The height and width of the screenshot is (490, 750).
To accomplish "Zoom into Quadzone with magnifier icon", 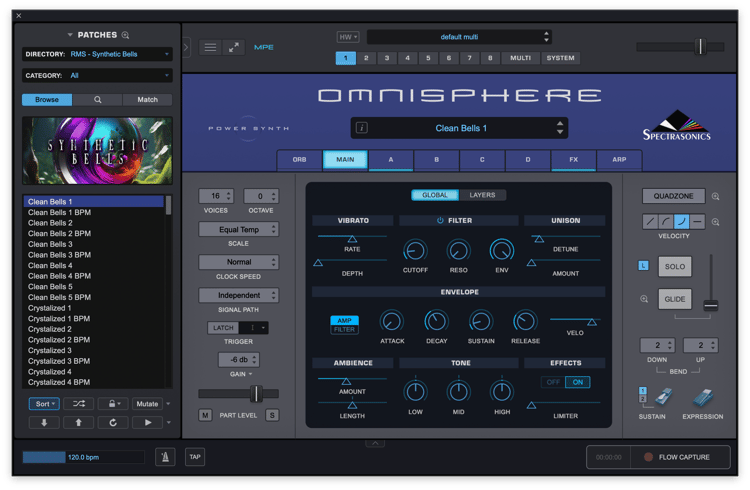I will point(716,196).
